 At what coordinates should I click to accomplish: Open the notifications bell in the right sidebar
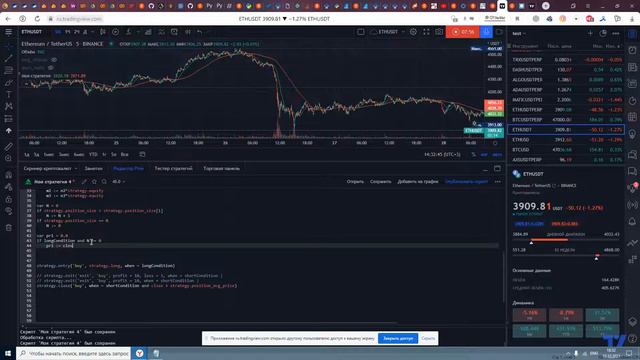coord(632,222)
